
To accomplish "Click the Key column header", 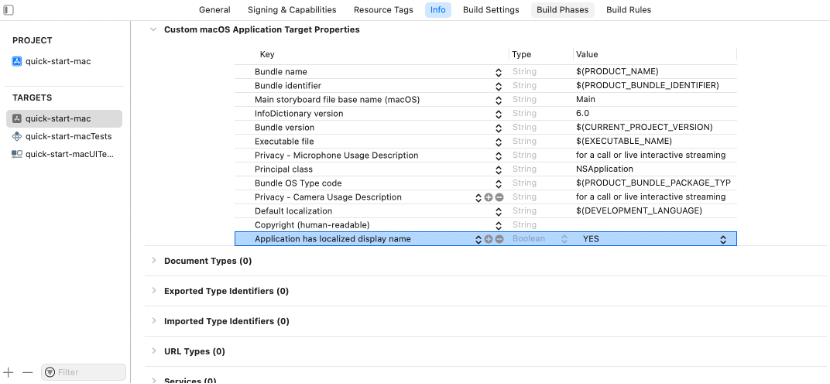I will pyautogui.click(x=267, y=55).
